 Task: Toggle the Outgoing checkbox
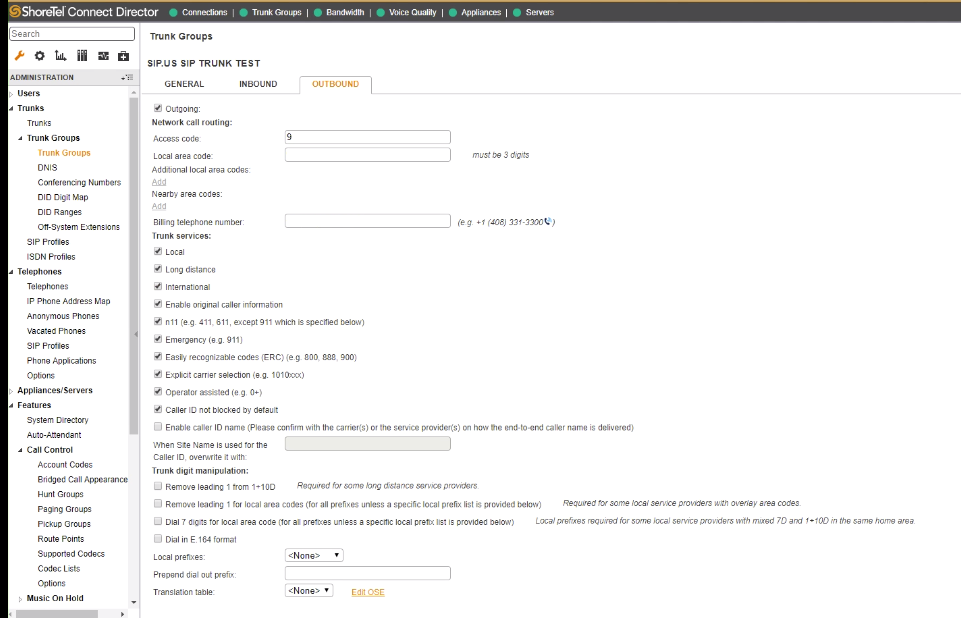158,108
